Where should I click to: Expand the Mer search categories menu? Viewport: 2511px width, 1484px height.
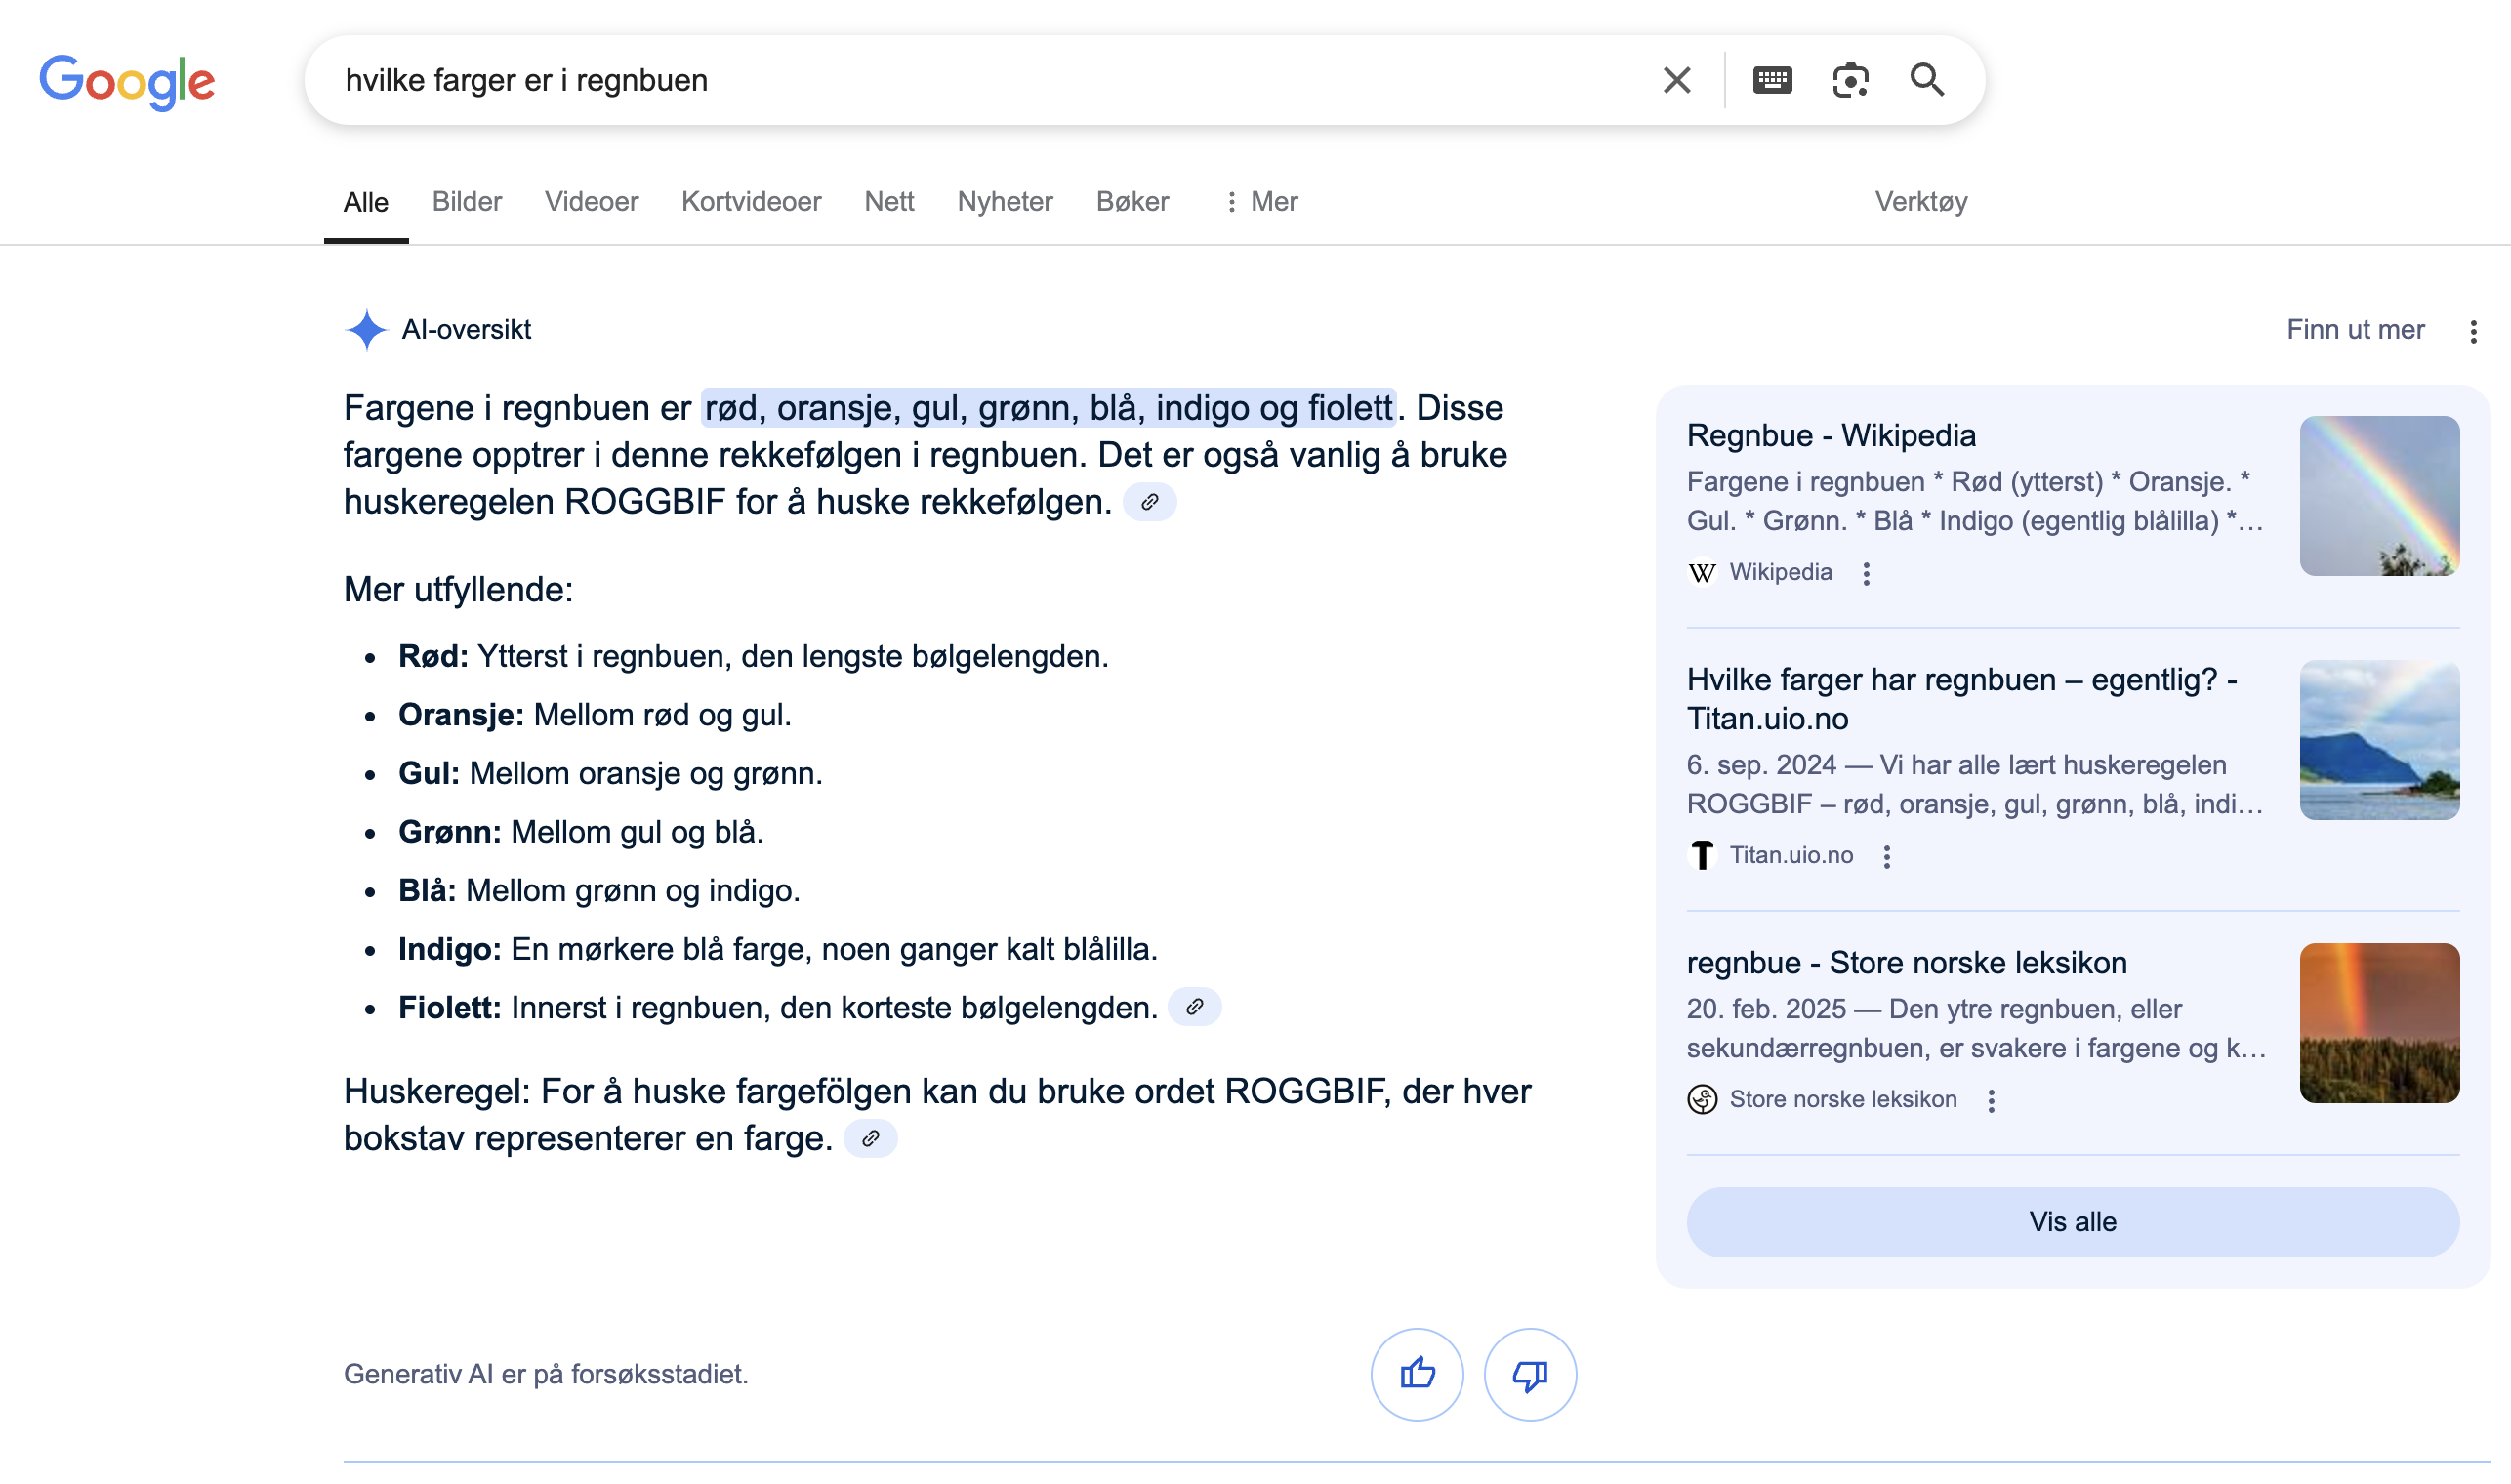[1261, 202]
